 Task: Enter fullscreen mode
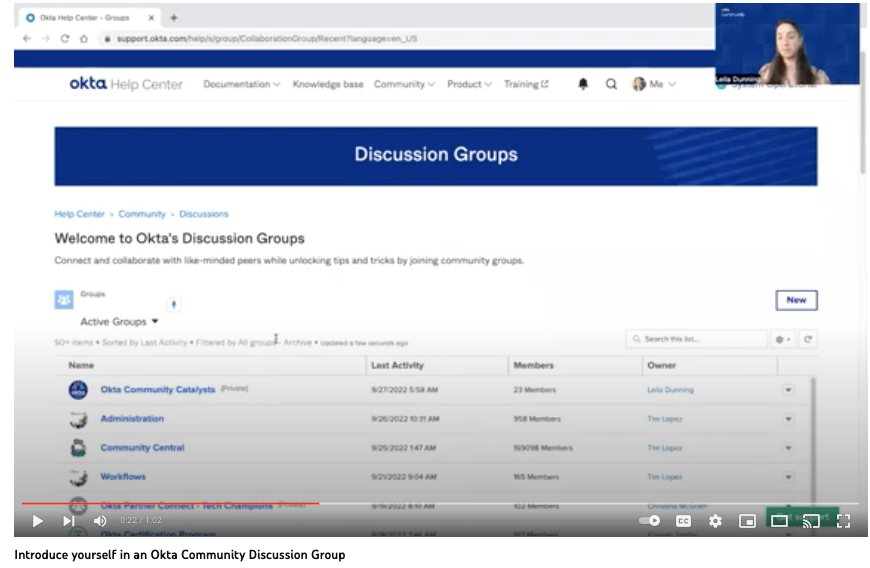[843, 521]
